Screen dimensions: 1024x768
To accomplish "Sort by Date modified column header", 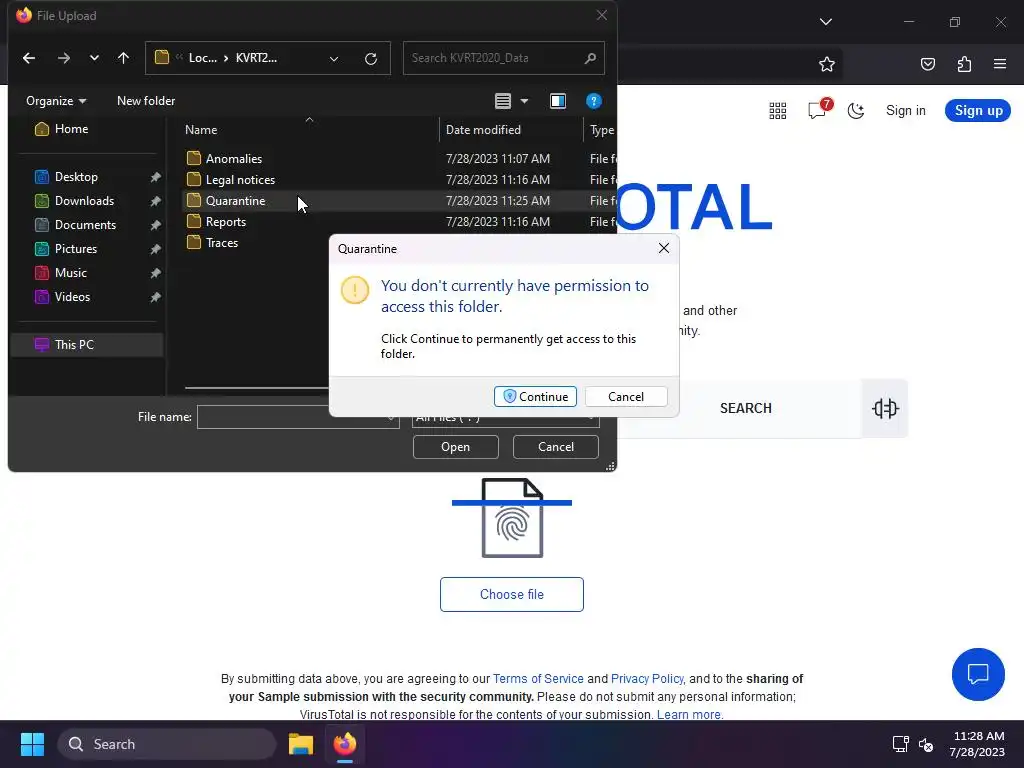I will tap(483, 129).
